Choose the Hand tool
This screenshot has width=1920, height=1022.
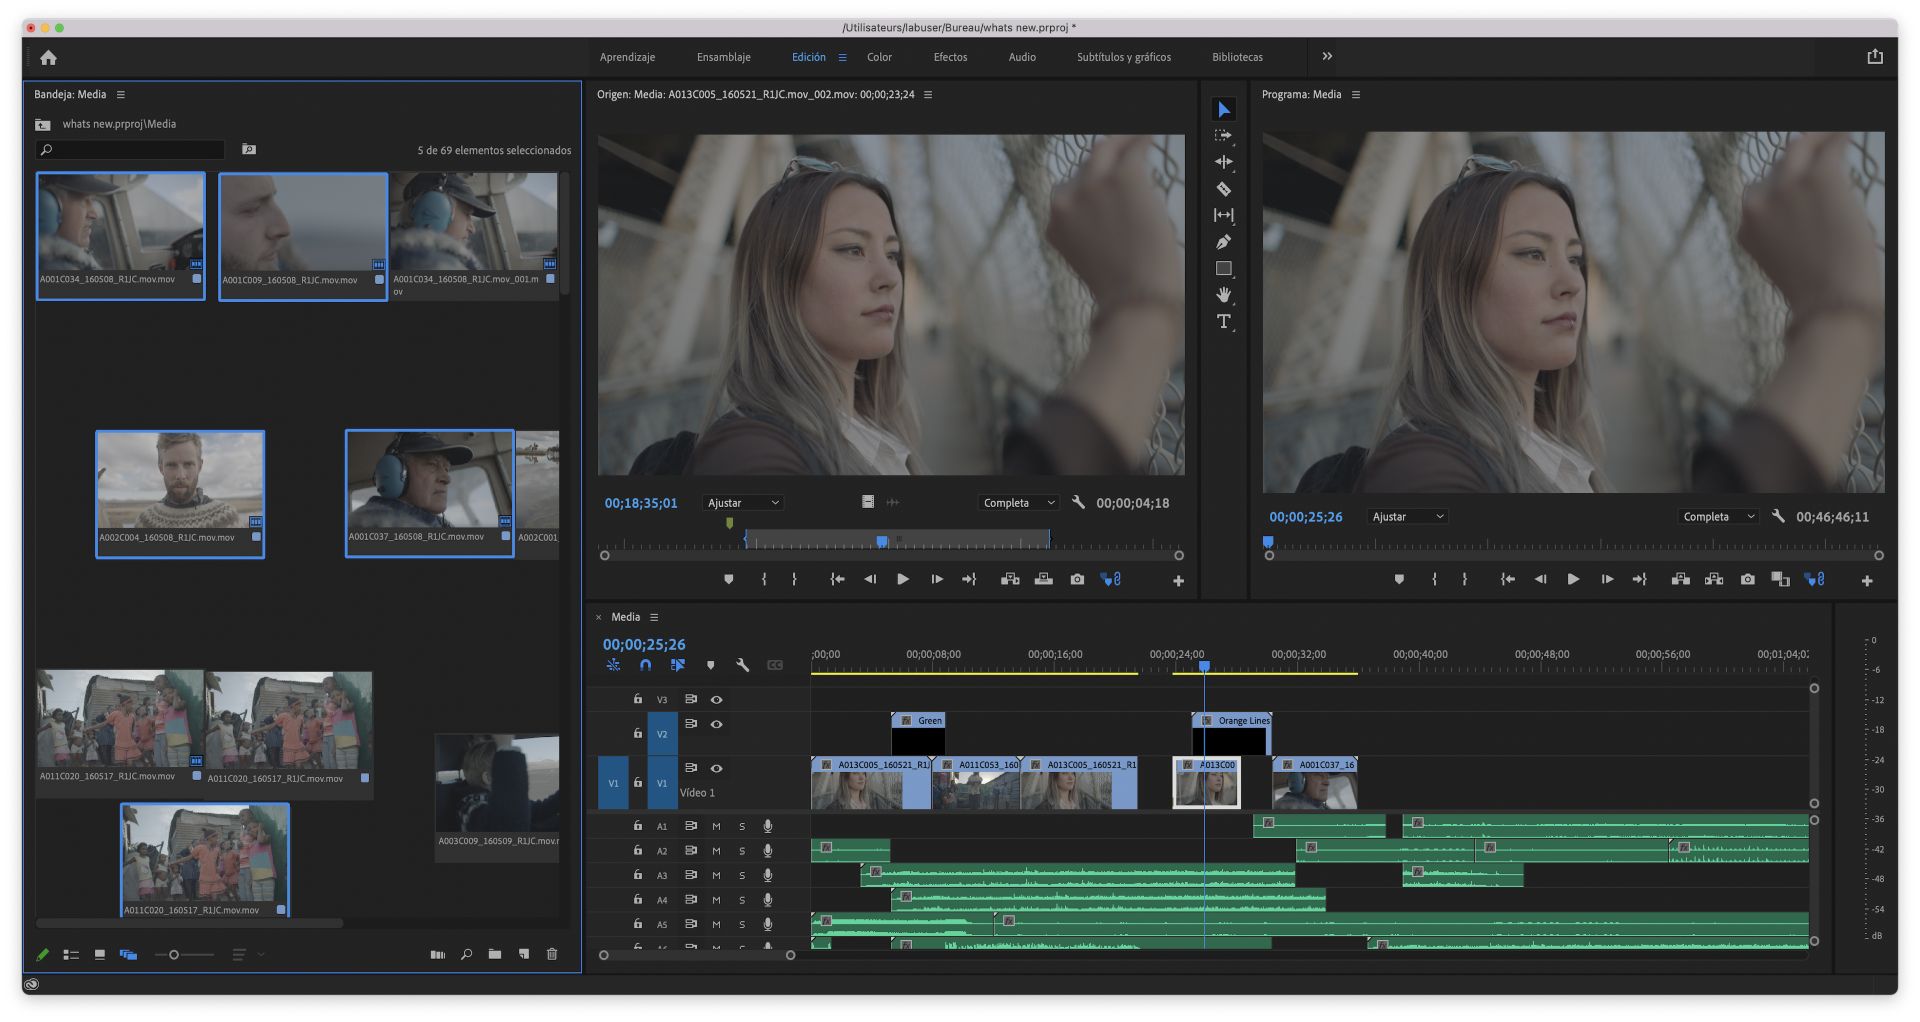click(1223, 295)
